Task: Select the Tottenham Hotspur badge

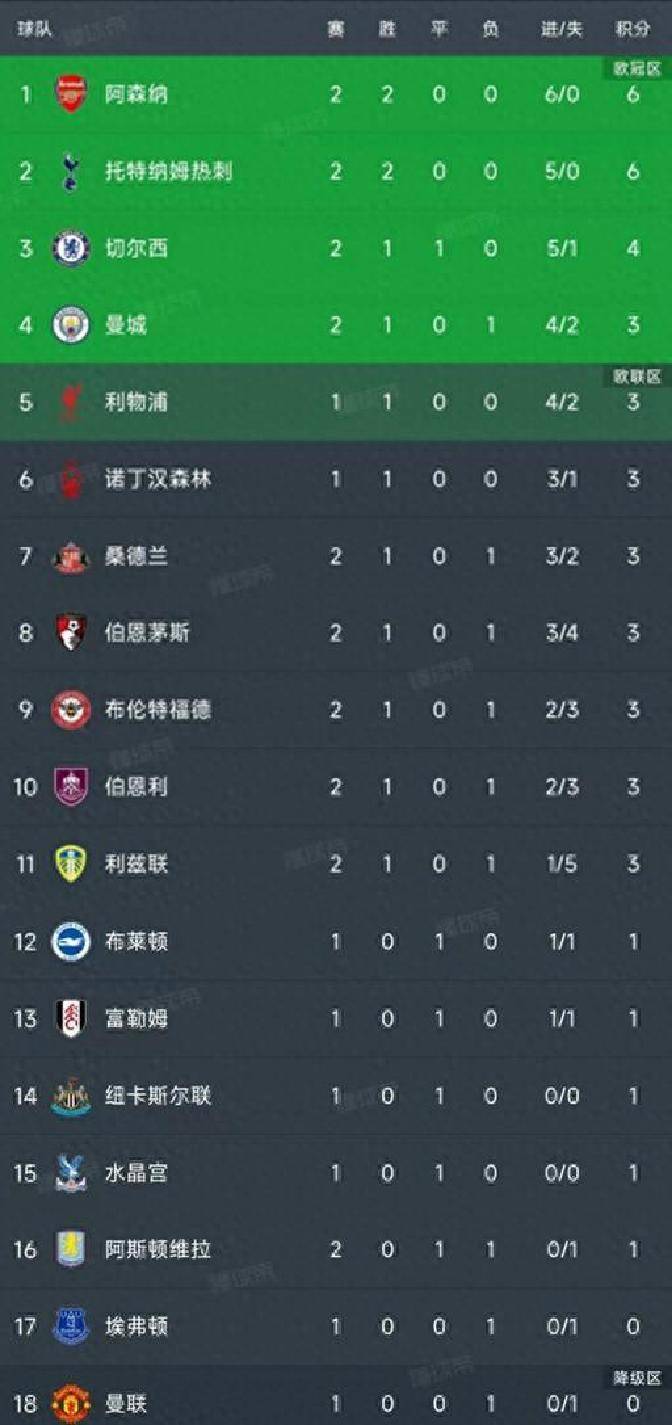Action: click(71, 172)
